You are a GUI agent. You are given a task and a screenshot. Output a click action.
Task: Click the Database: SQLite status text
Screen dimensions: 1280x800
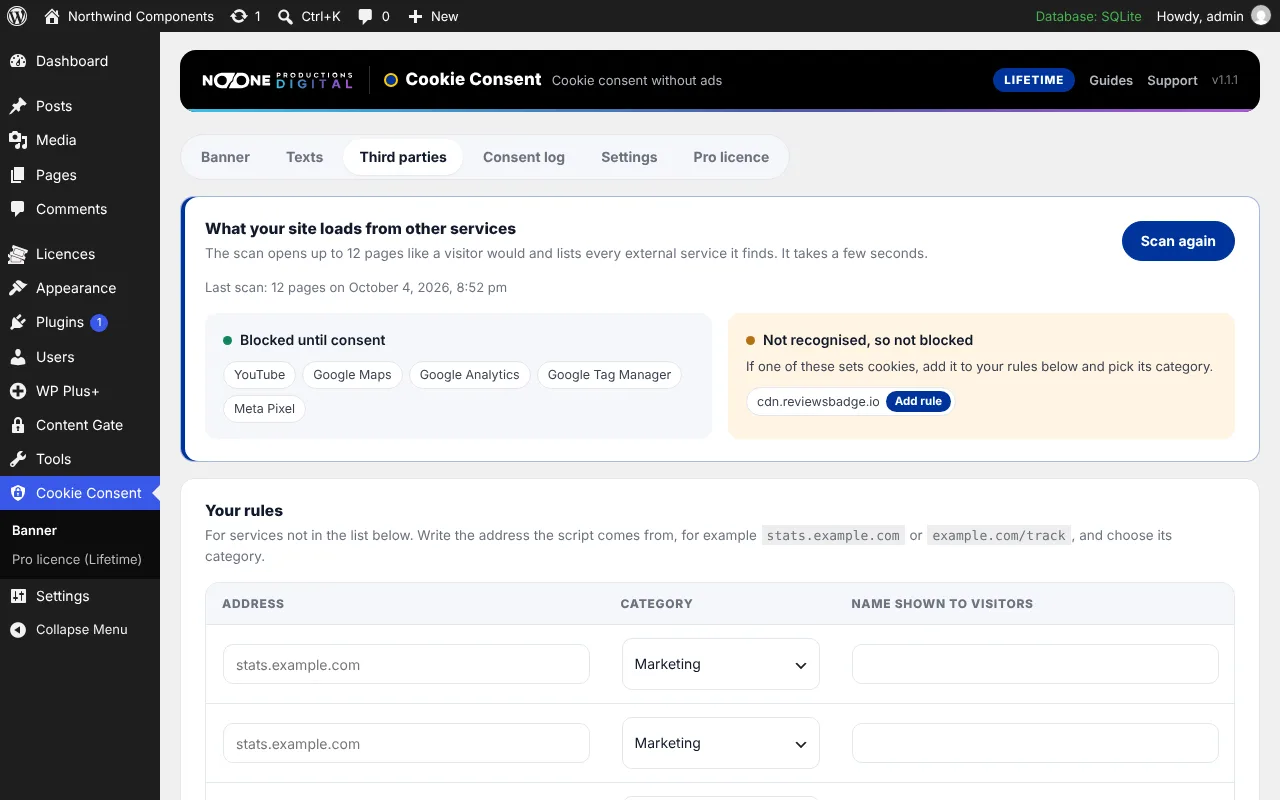[x=1088, y=16]
